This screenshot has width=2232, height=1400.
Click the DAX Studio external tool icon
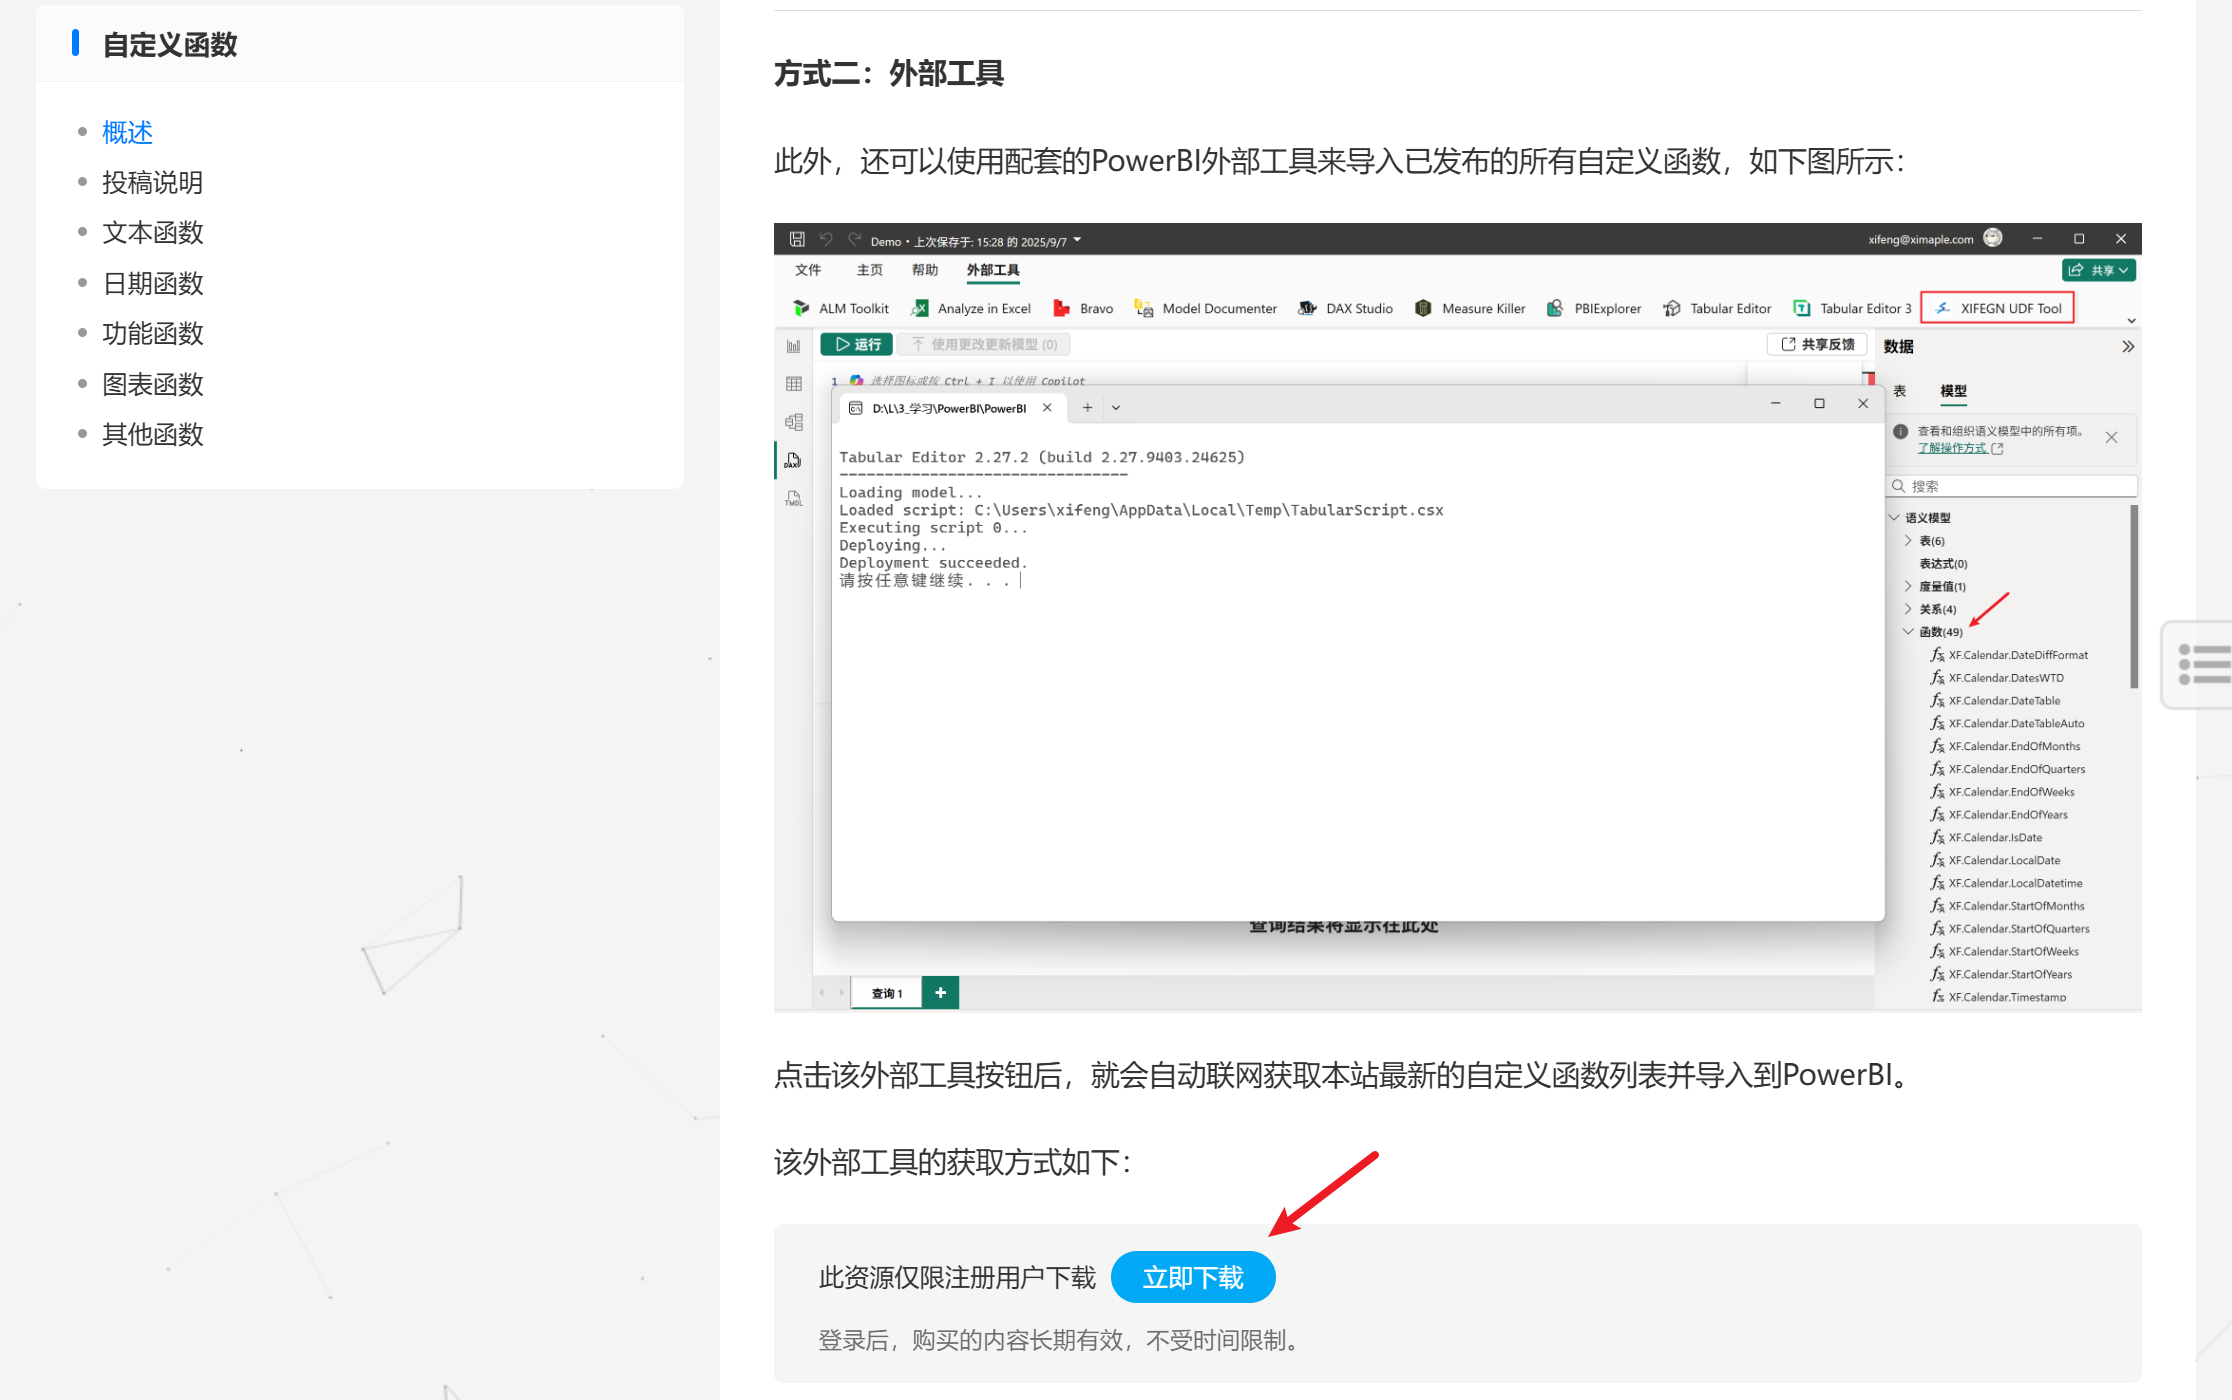[1307, 308]
